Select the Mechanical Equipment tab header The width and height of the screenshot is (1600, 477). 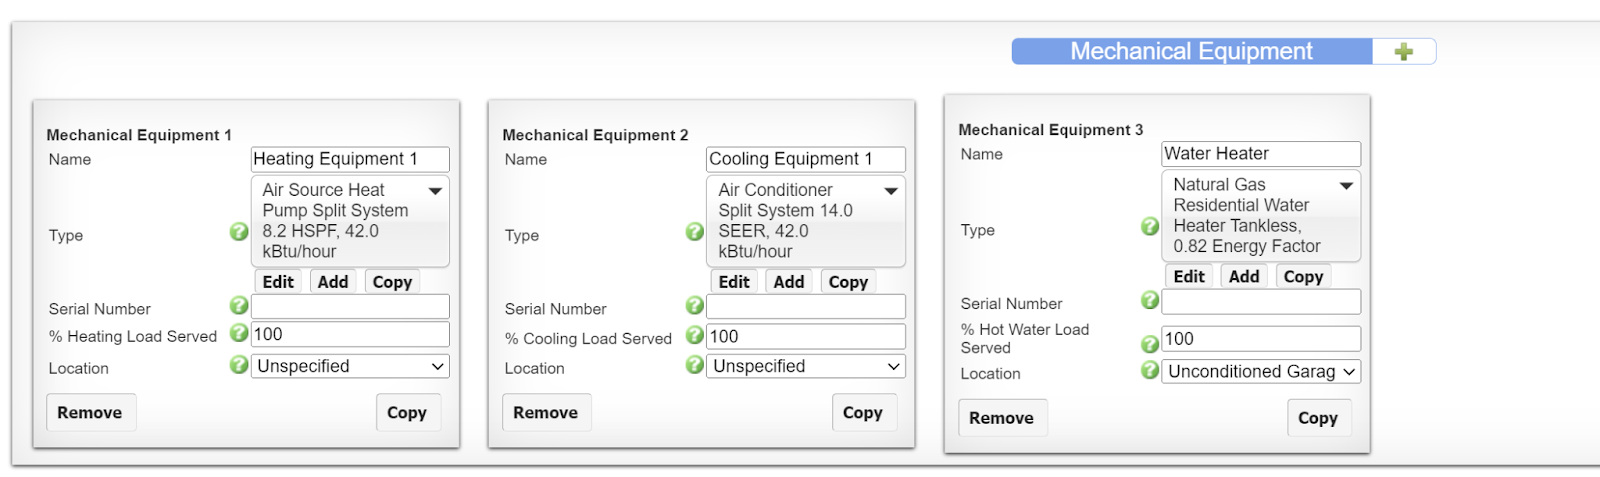[x=1191, y=52]
